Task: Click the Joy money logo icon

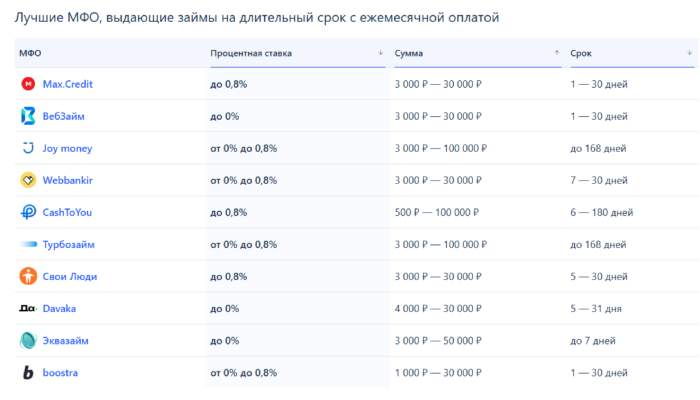Action: tap(28, 148)
